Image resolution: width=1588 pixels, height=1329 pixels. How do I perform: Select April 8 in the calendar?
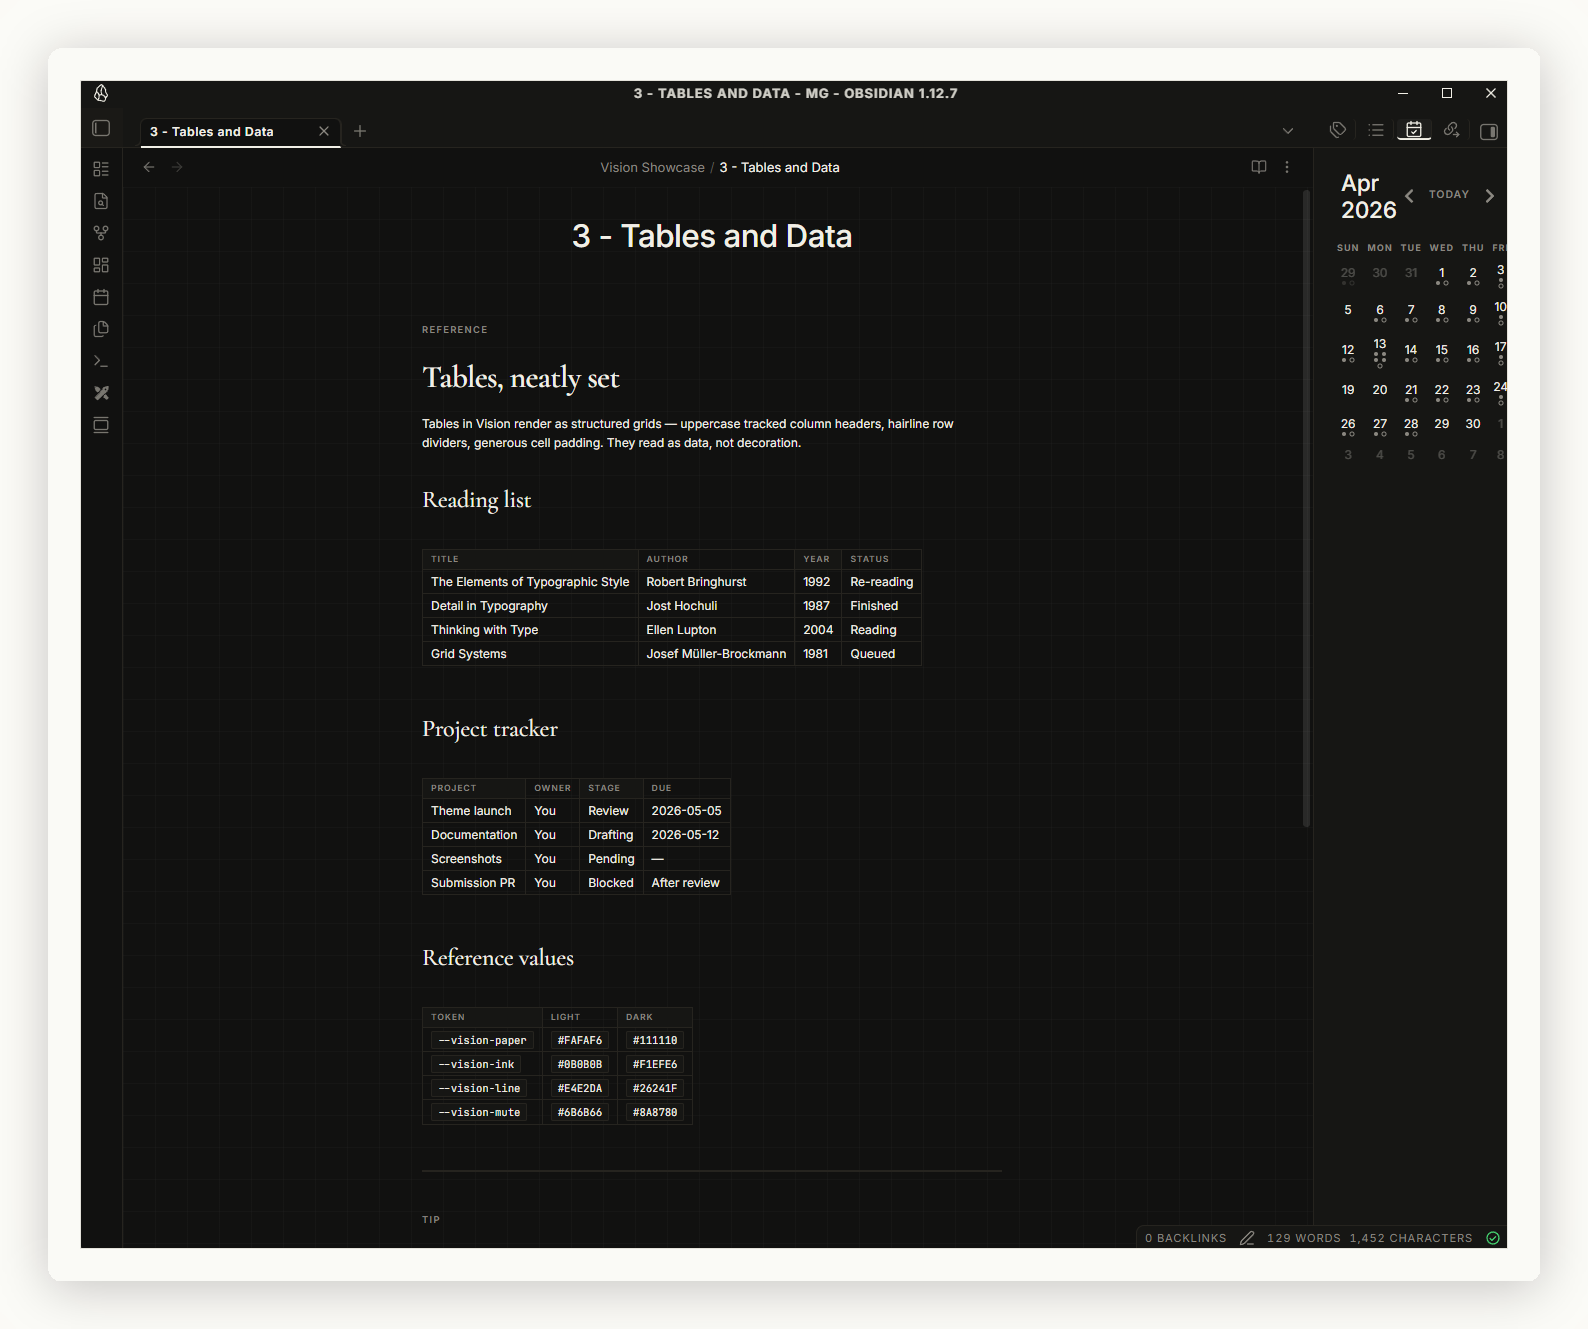tap(1442, 312)
